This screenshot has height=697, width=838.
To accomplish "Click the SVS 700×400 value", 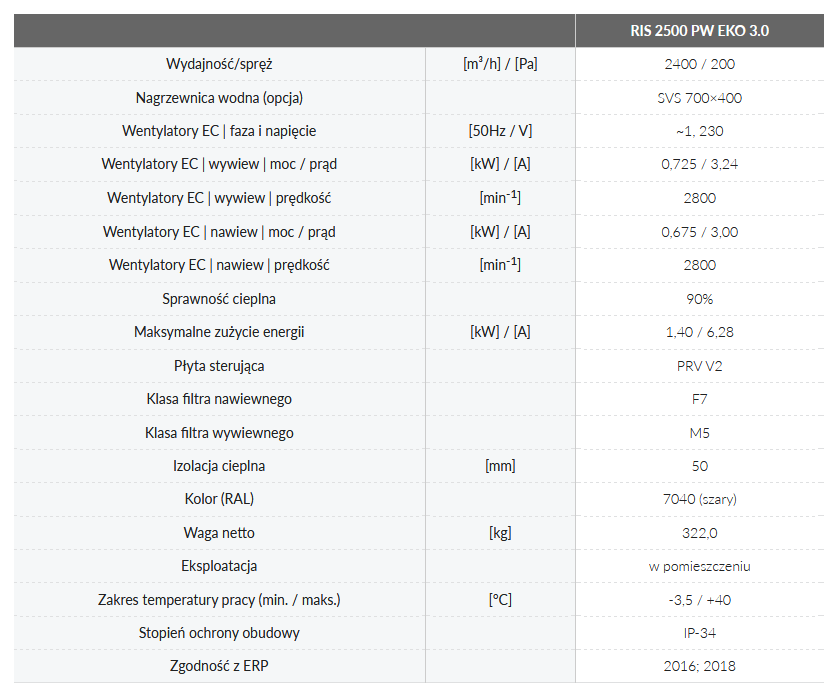I will pyautogui.click(x=699, y=98).
